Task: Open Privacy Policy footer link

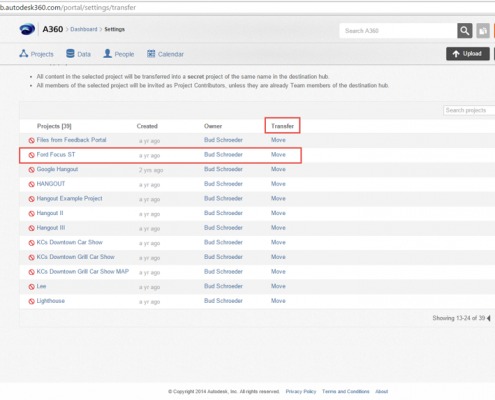Action: [301, 391]
